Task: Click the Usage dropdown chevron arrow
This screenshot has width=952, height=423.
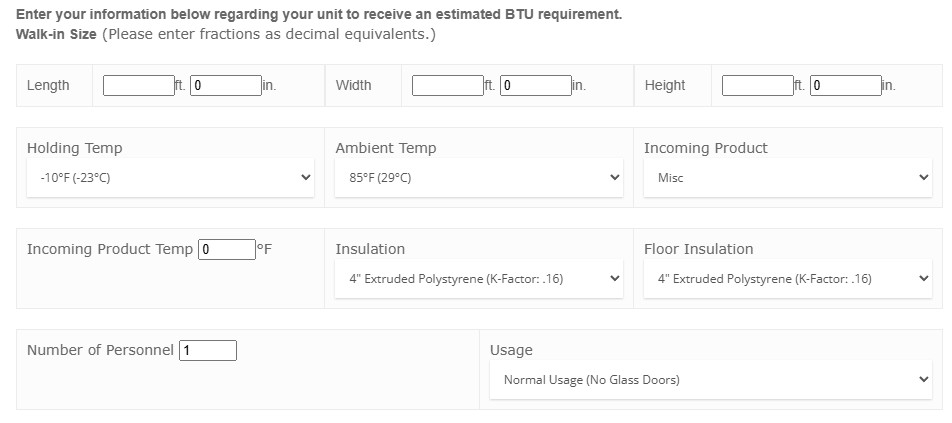Action: (x=923, y=380)
